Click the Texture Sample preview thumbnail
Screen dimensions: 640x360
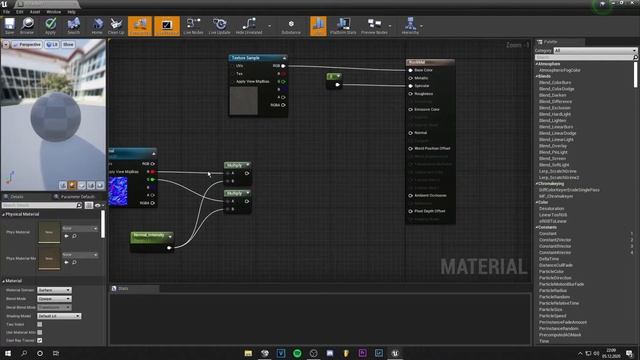click(244, 101)
